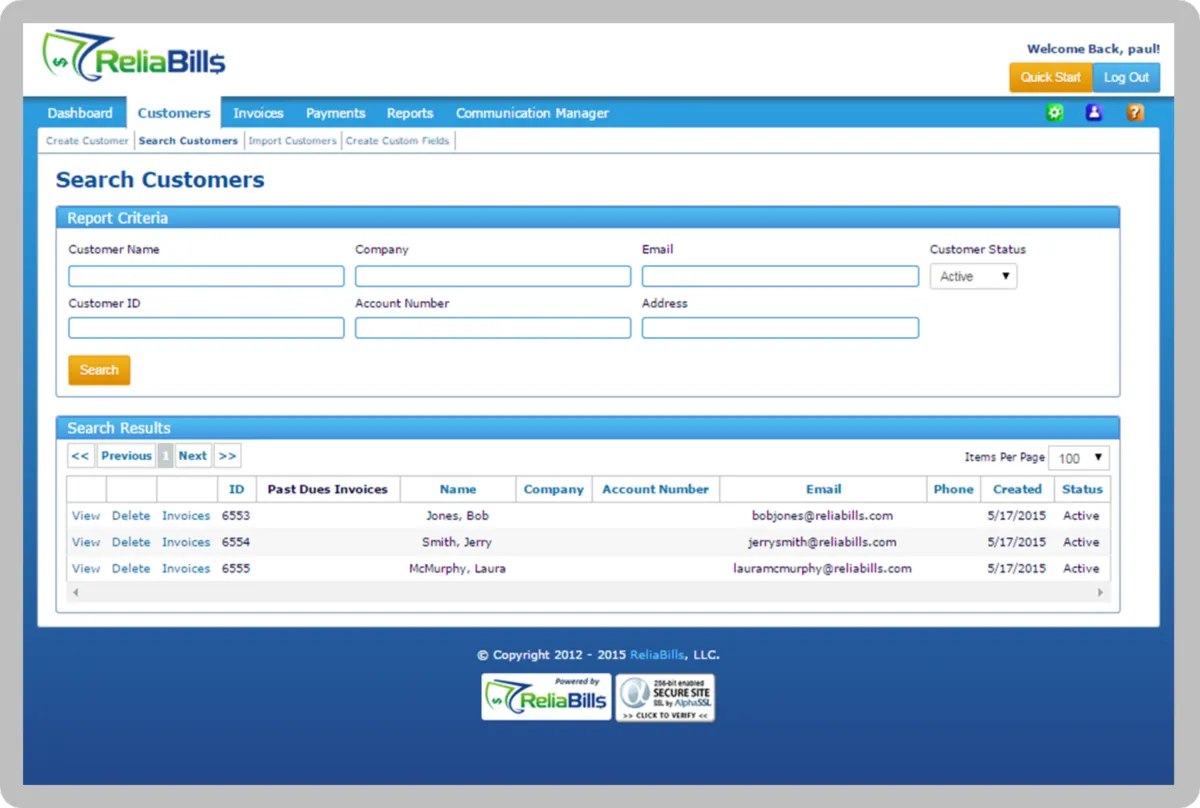Image resolution: width=1200 pixels, height=808 pixels.
Task: Click the email bobjones@reliabills.com
Action: coord(822,516)
